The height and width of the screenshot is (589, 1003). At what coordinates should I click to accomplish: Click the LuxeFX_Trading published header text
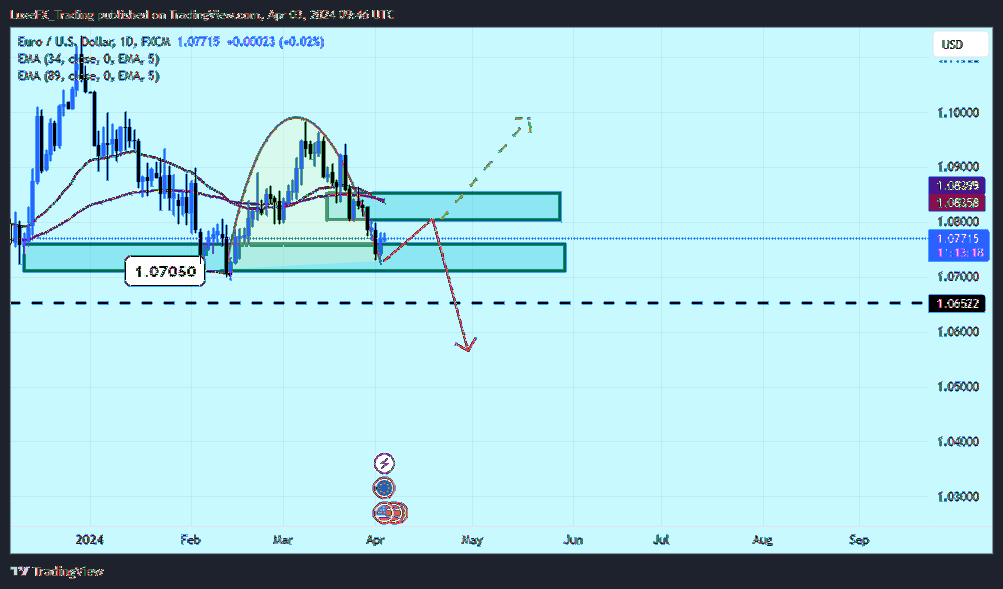coord(202,14)
